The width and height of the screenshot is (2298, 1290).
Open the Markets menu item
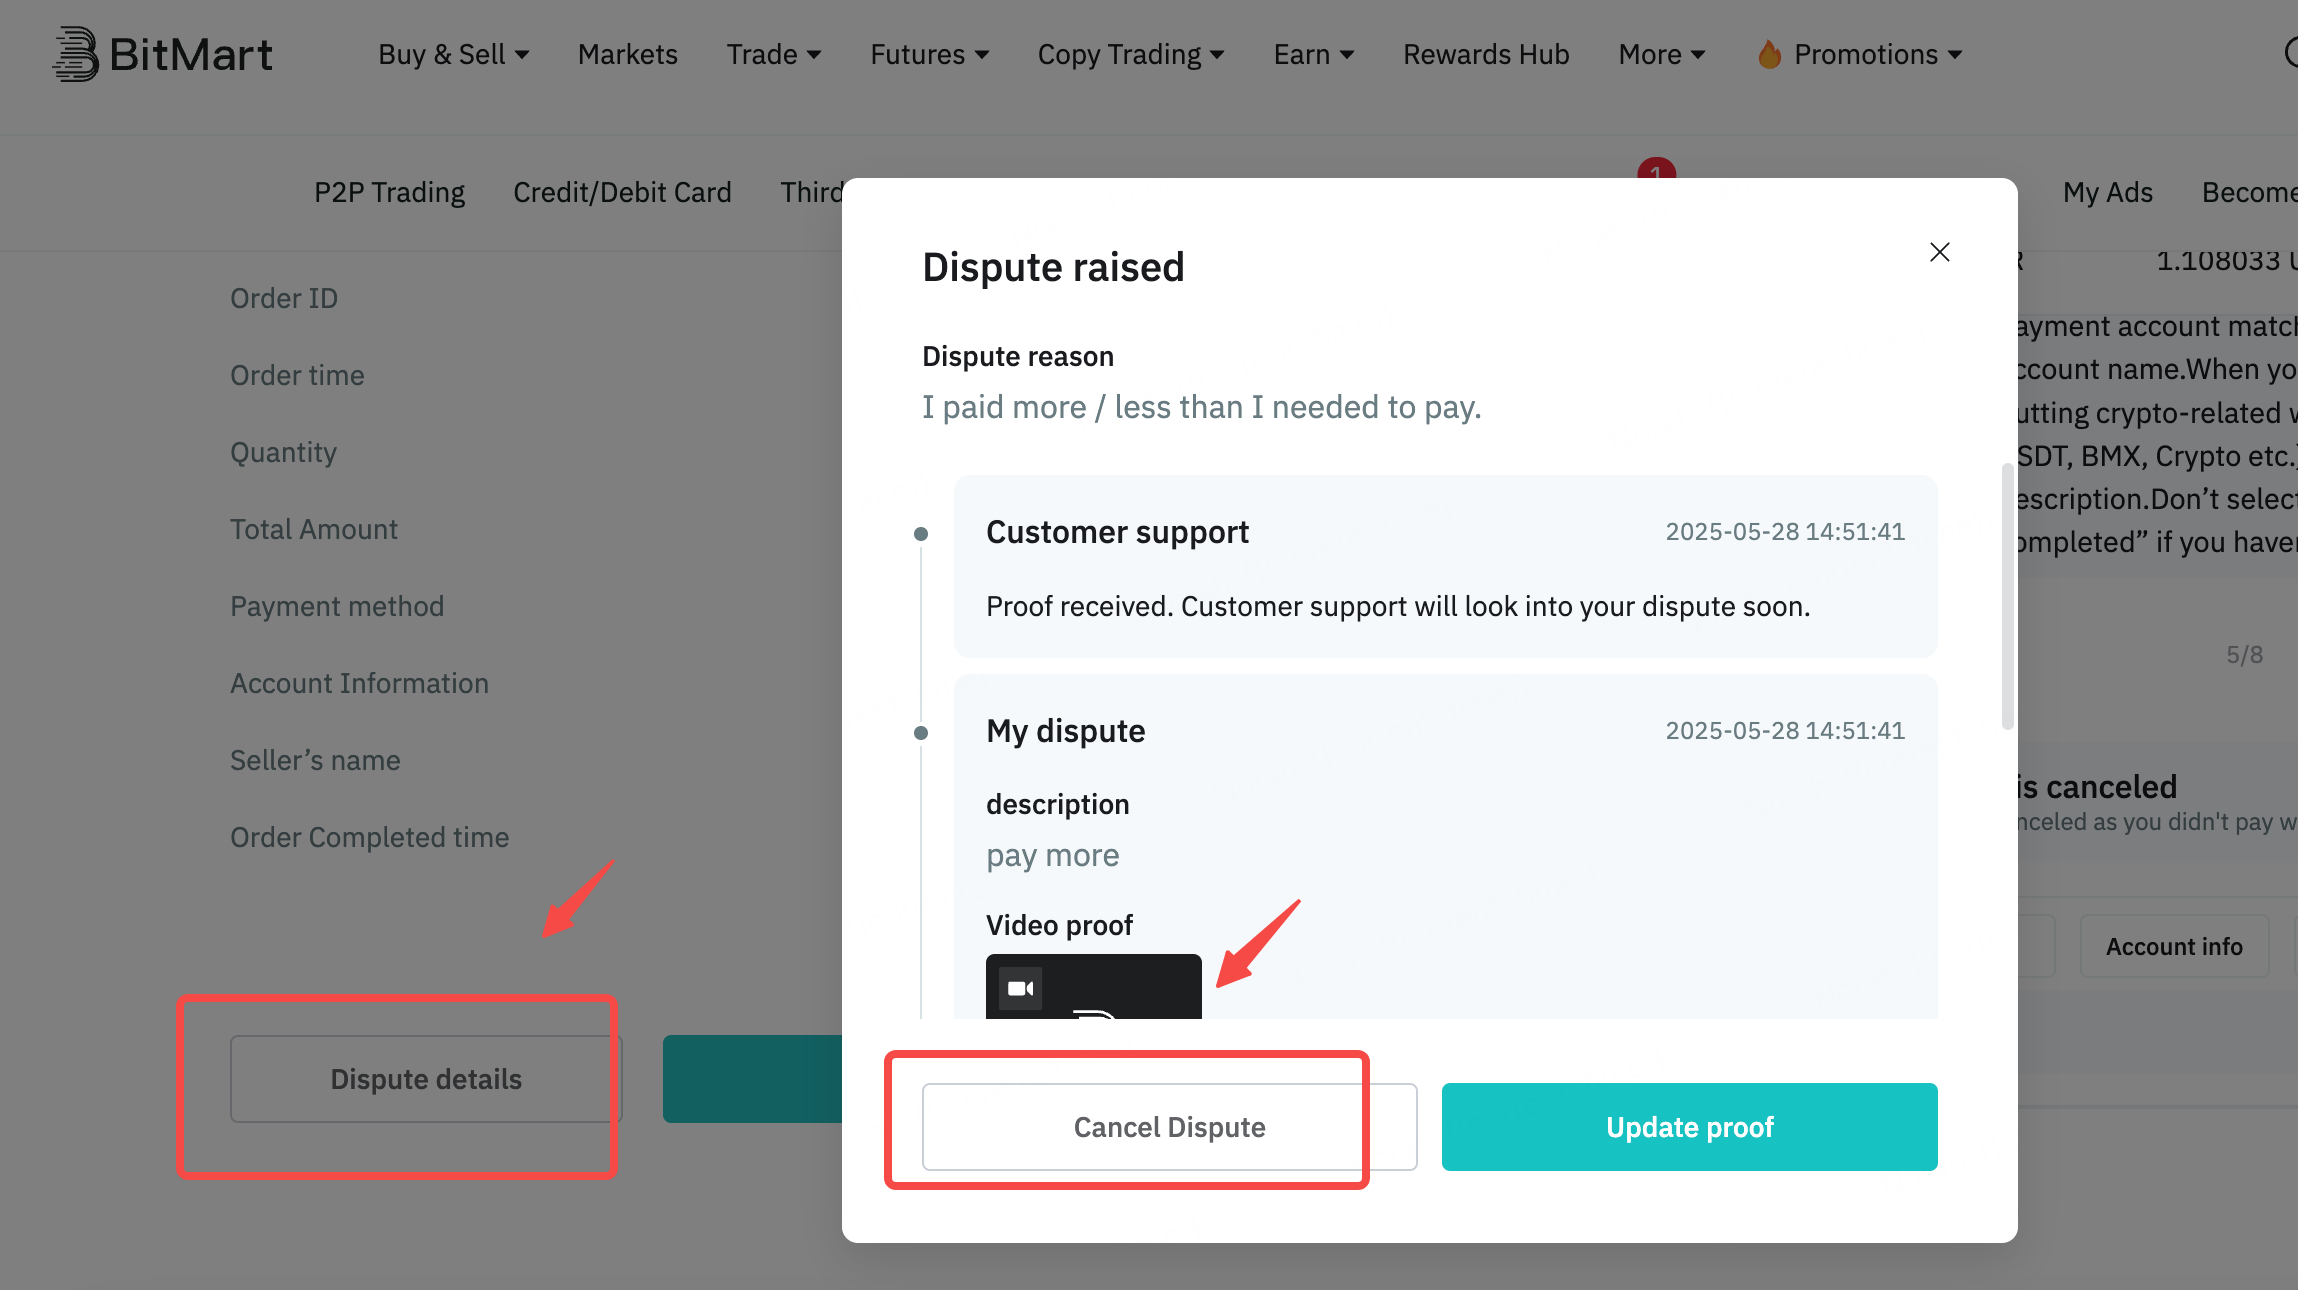coord(627,54)
